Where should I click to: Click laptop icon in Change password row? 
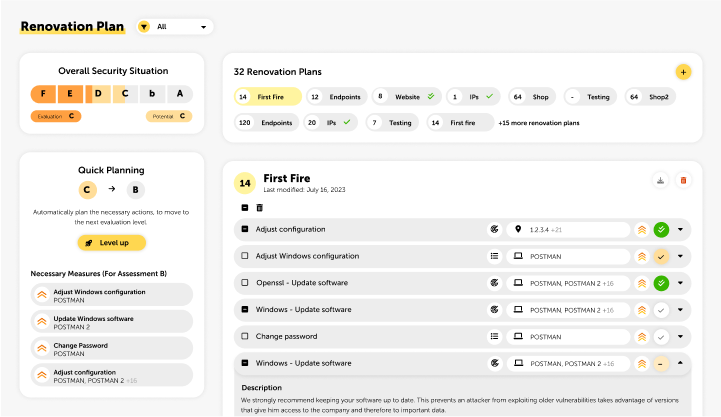click(x=518, y=337)
